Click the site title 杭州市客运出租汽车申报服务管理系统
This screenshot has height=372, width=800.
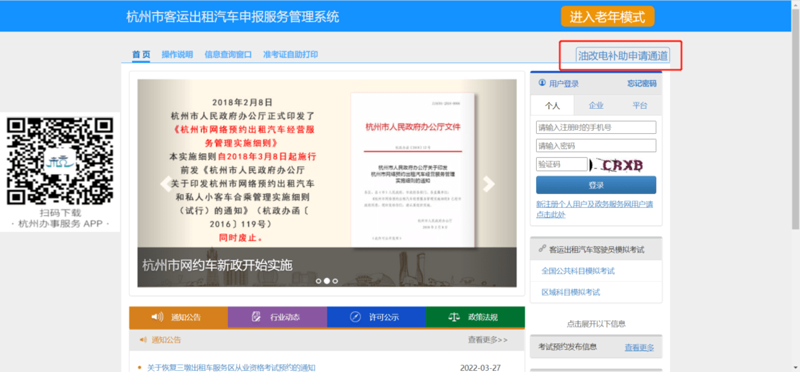coord(233,16)
